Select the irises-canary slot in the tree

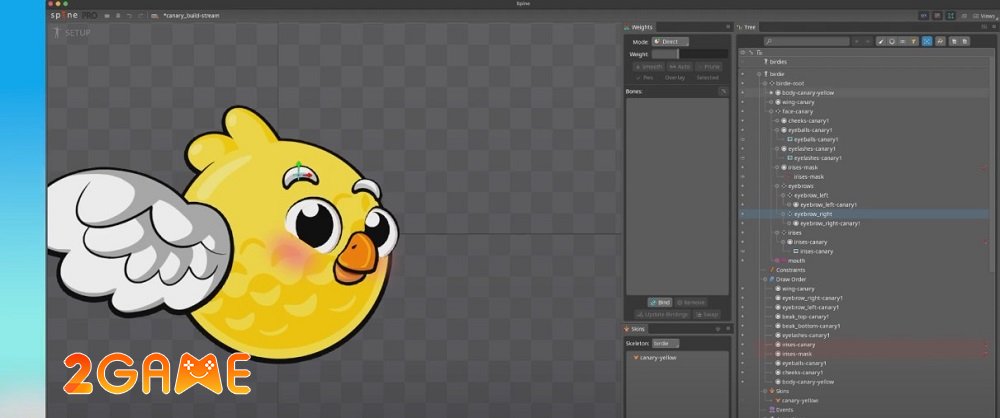(x=810, y=241)
